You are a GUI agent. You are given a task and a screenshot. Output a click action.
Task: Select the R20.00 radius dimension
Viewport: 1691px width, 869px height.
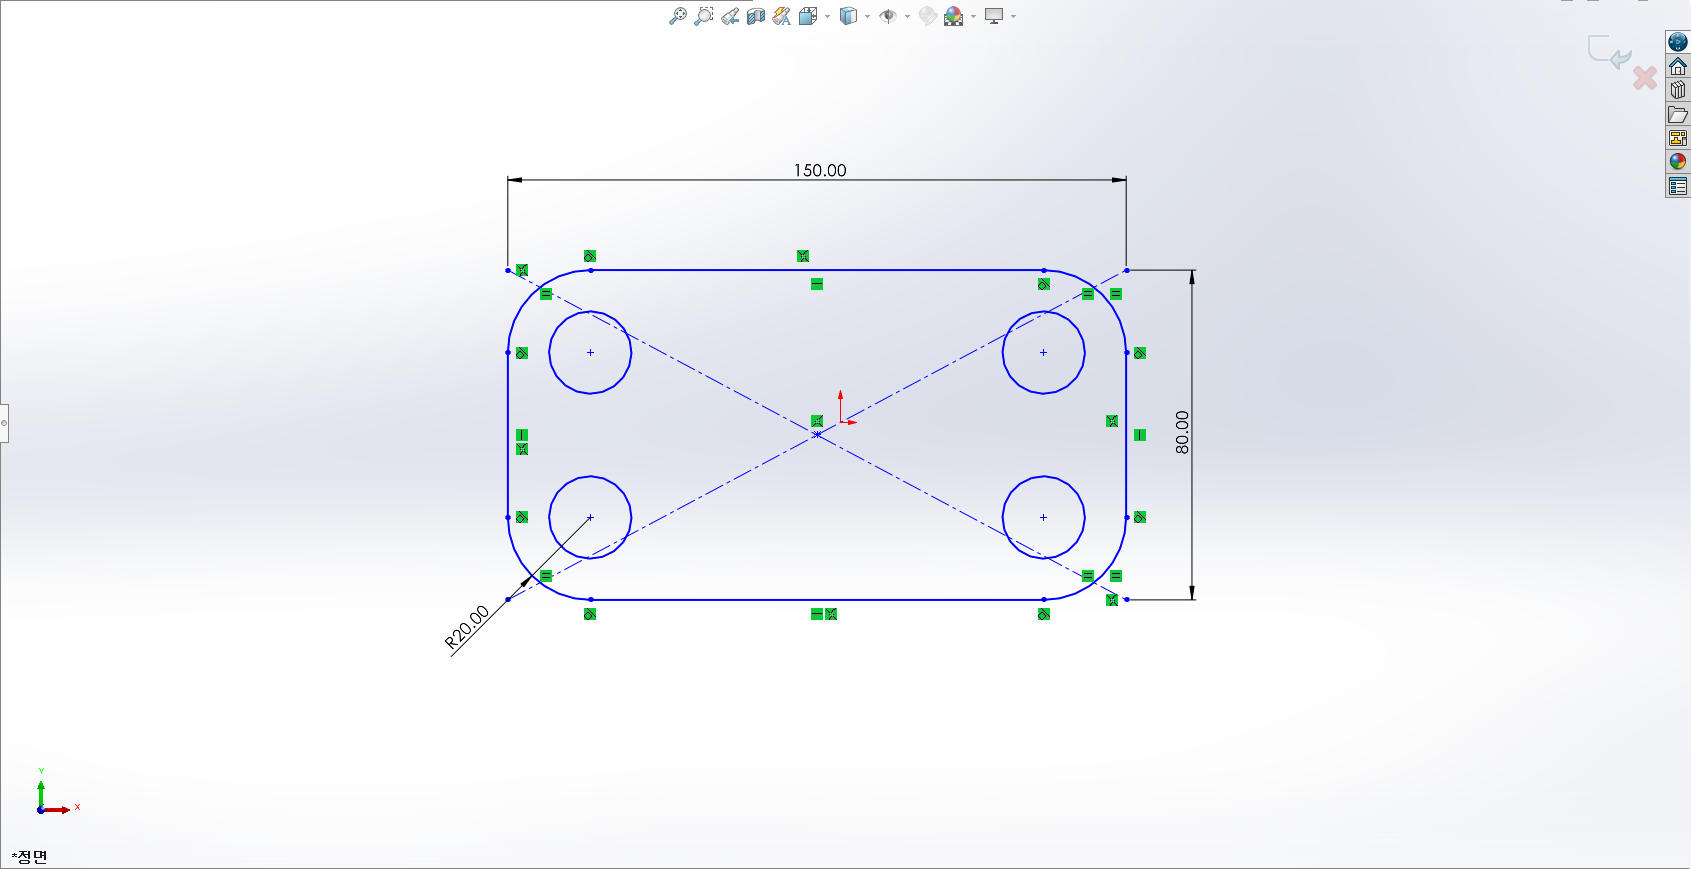click(x=467, y=628)
